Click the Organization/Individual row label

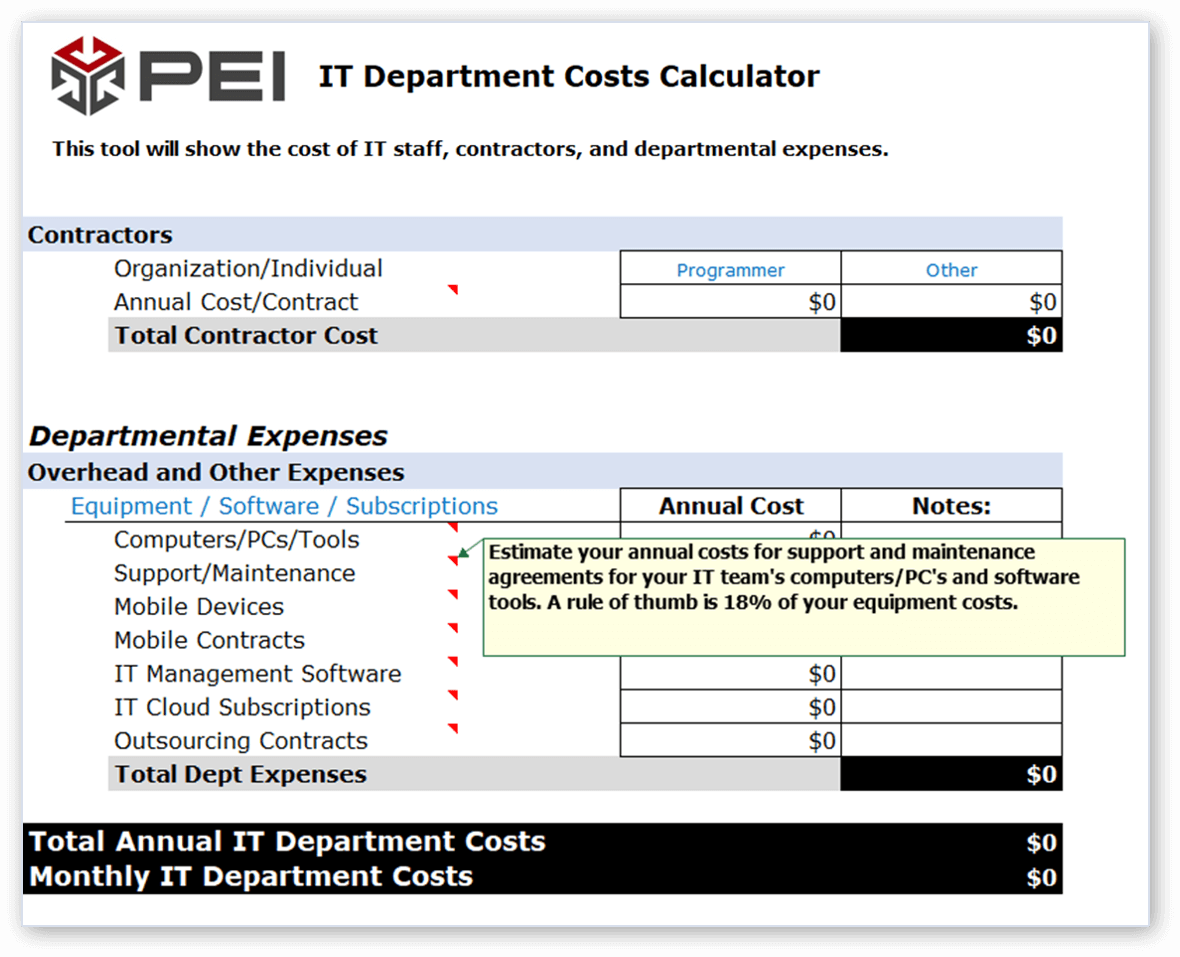(x=248, y=268)
